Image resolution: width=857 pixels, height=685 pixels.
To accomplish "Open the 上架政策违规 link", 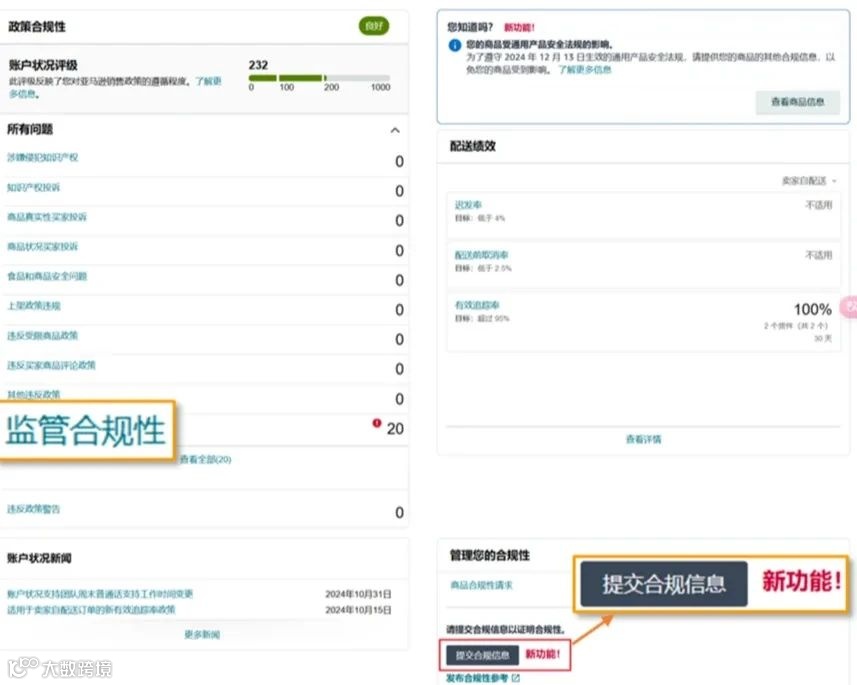I will tap(33, 306).
